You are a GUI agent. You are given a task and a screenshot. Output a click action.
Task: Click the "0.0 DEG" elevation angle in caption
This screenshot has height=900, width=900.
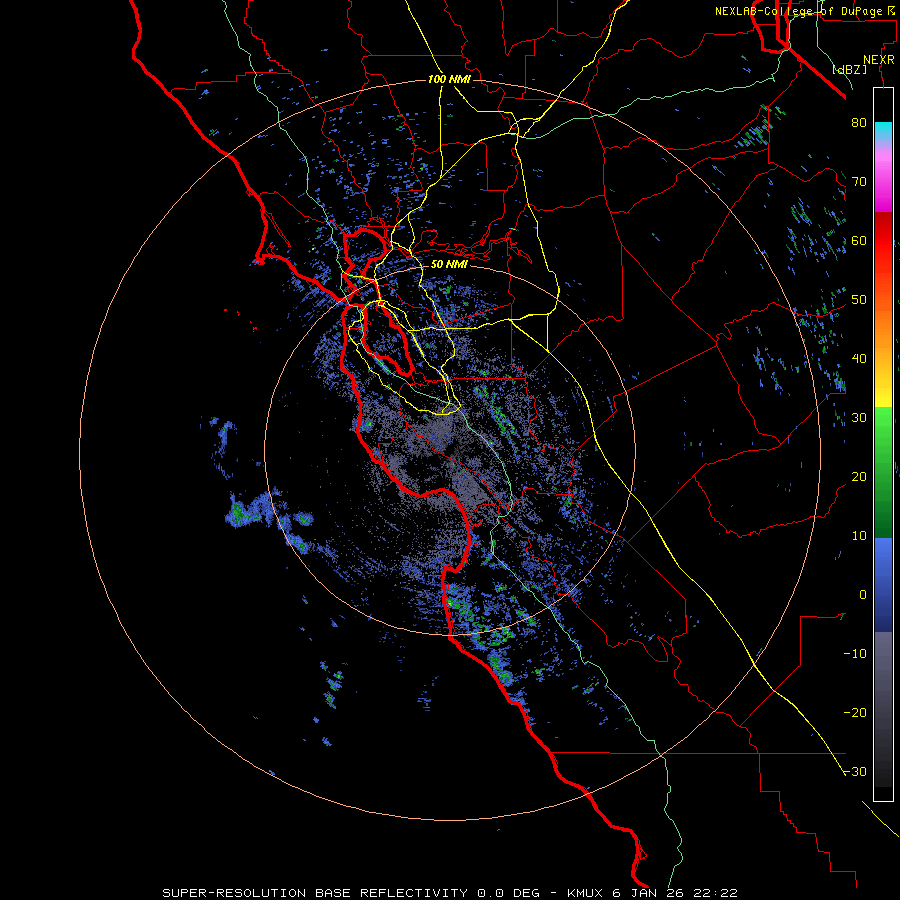(x=511, y=893)
